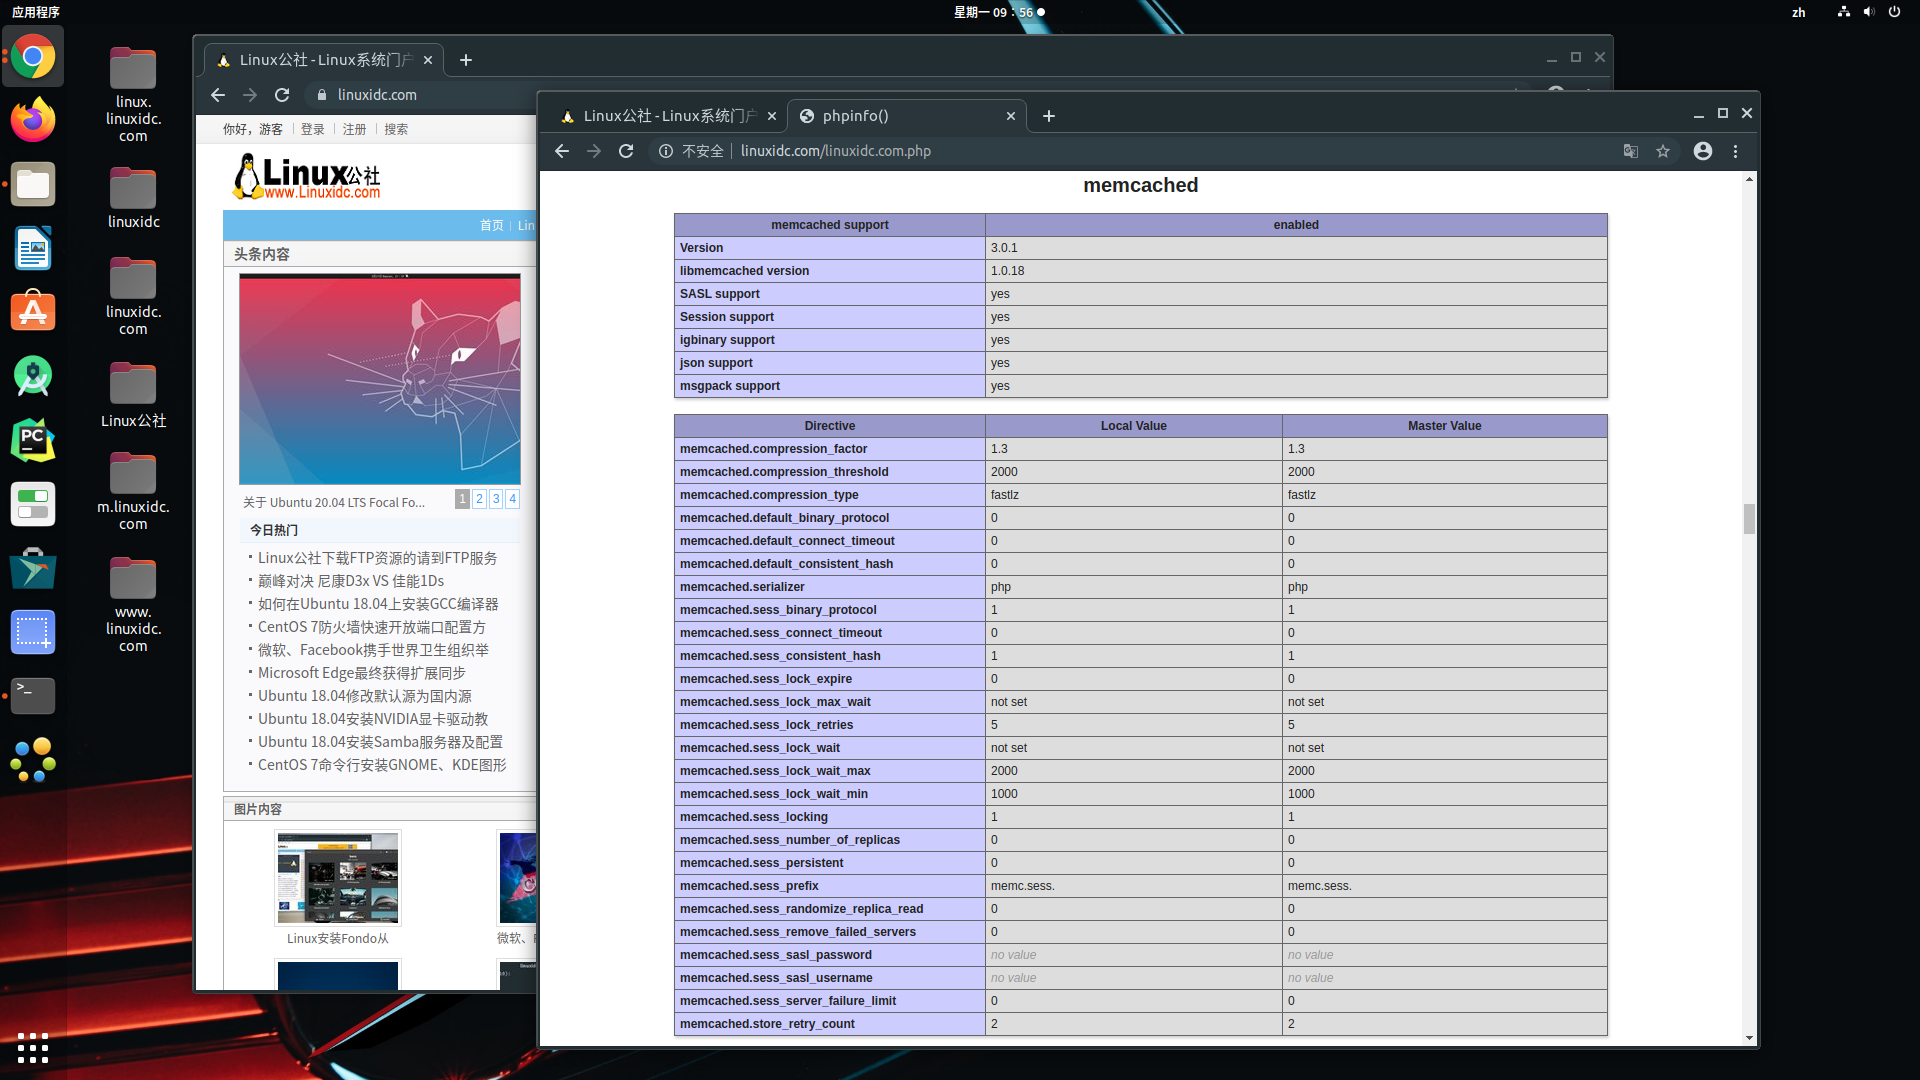Select the memcached.serializer directive cell
This screenshot has height=1080, width=1920.
pyautogui.click(x=829, y=587)
